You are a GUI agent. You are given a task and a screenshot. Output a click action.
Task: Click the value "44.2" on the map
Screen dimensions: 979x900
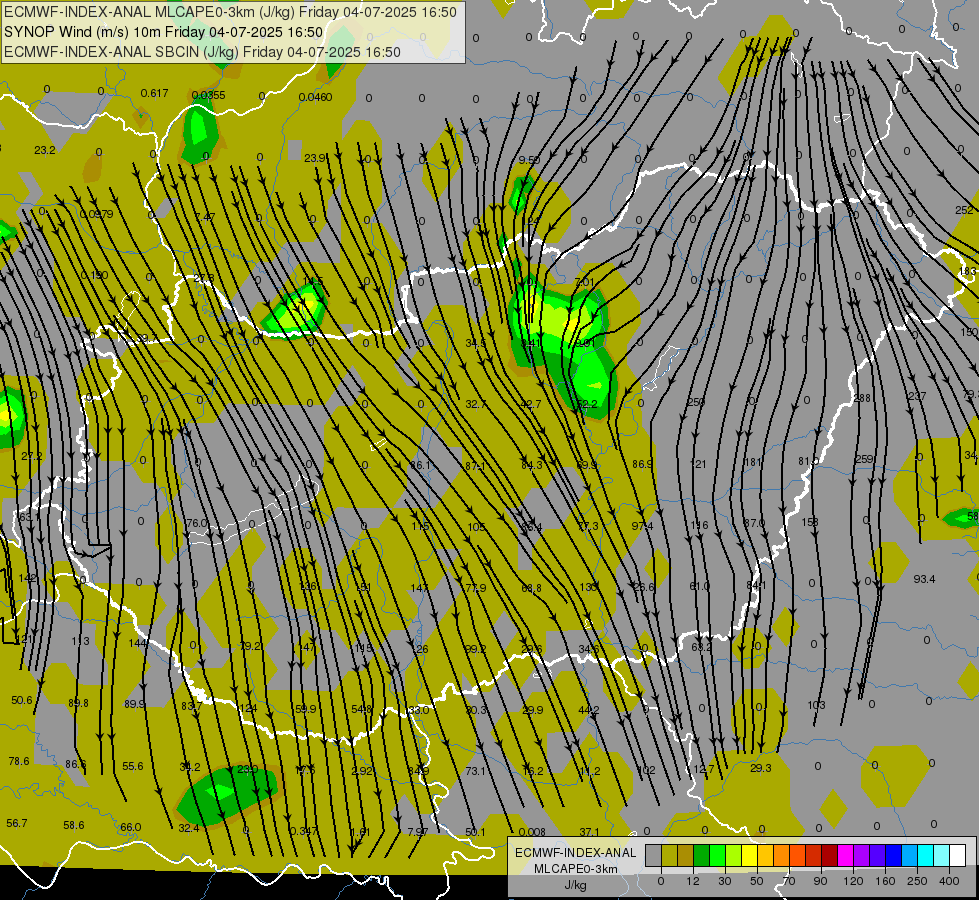point(589,710)
